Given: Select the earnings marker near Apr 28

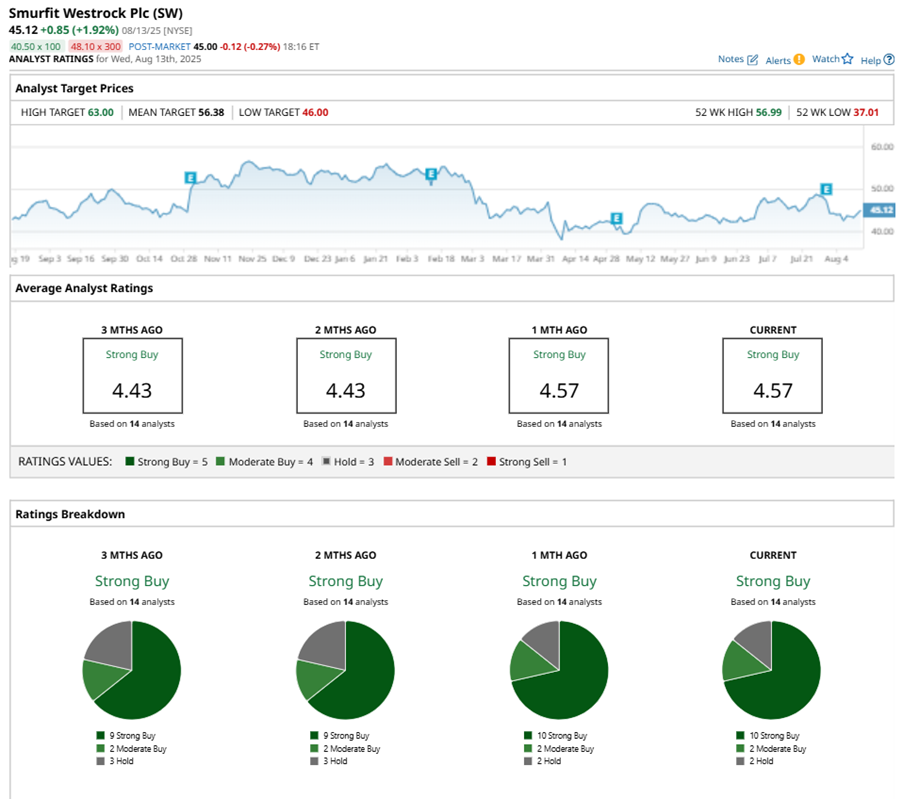Looking at the screenshot, I should coord(616,218).
